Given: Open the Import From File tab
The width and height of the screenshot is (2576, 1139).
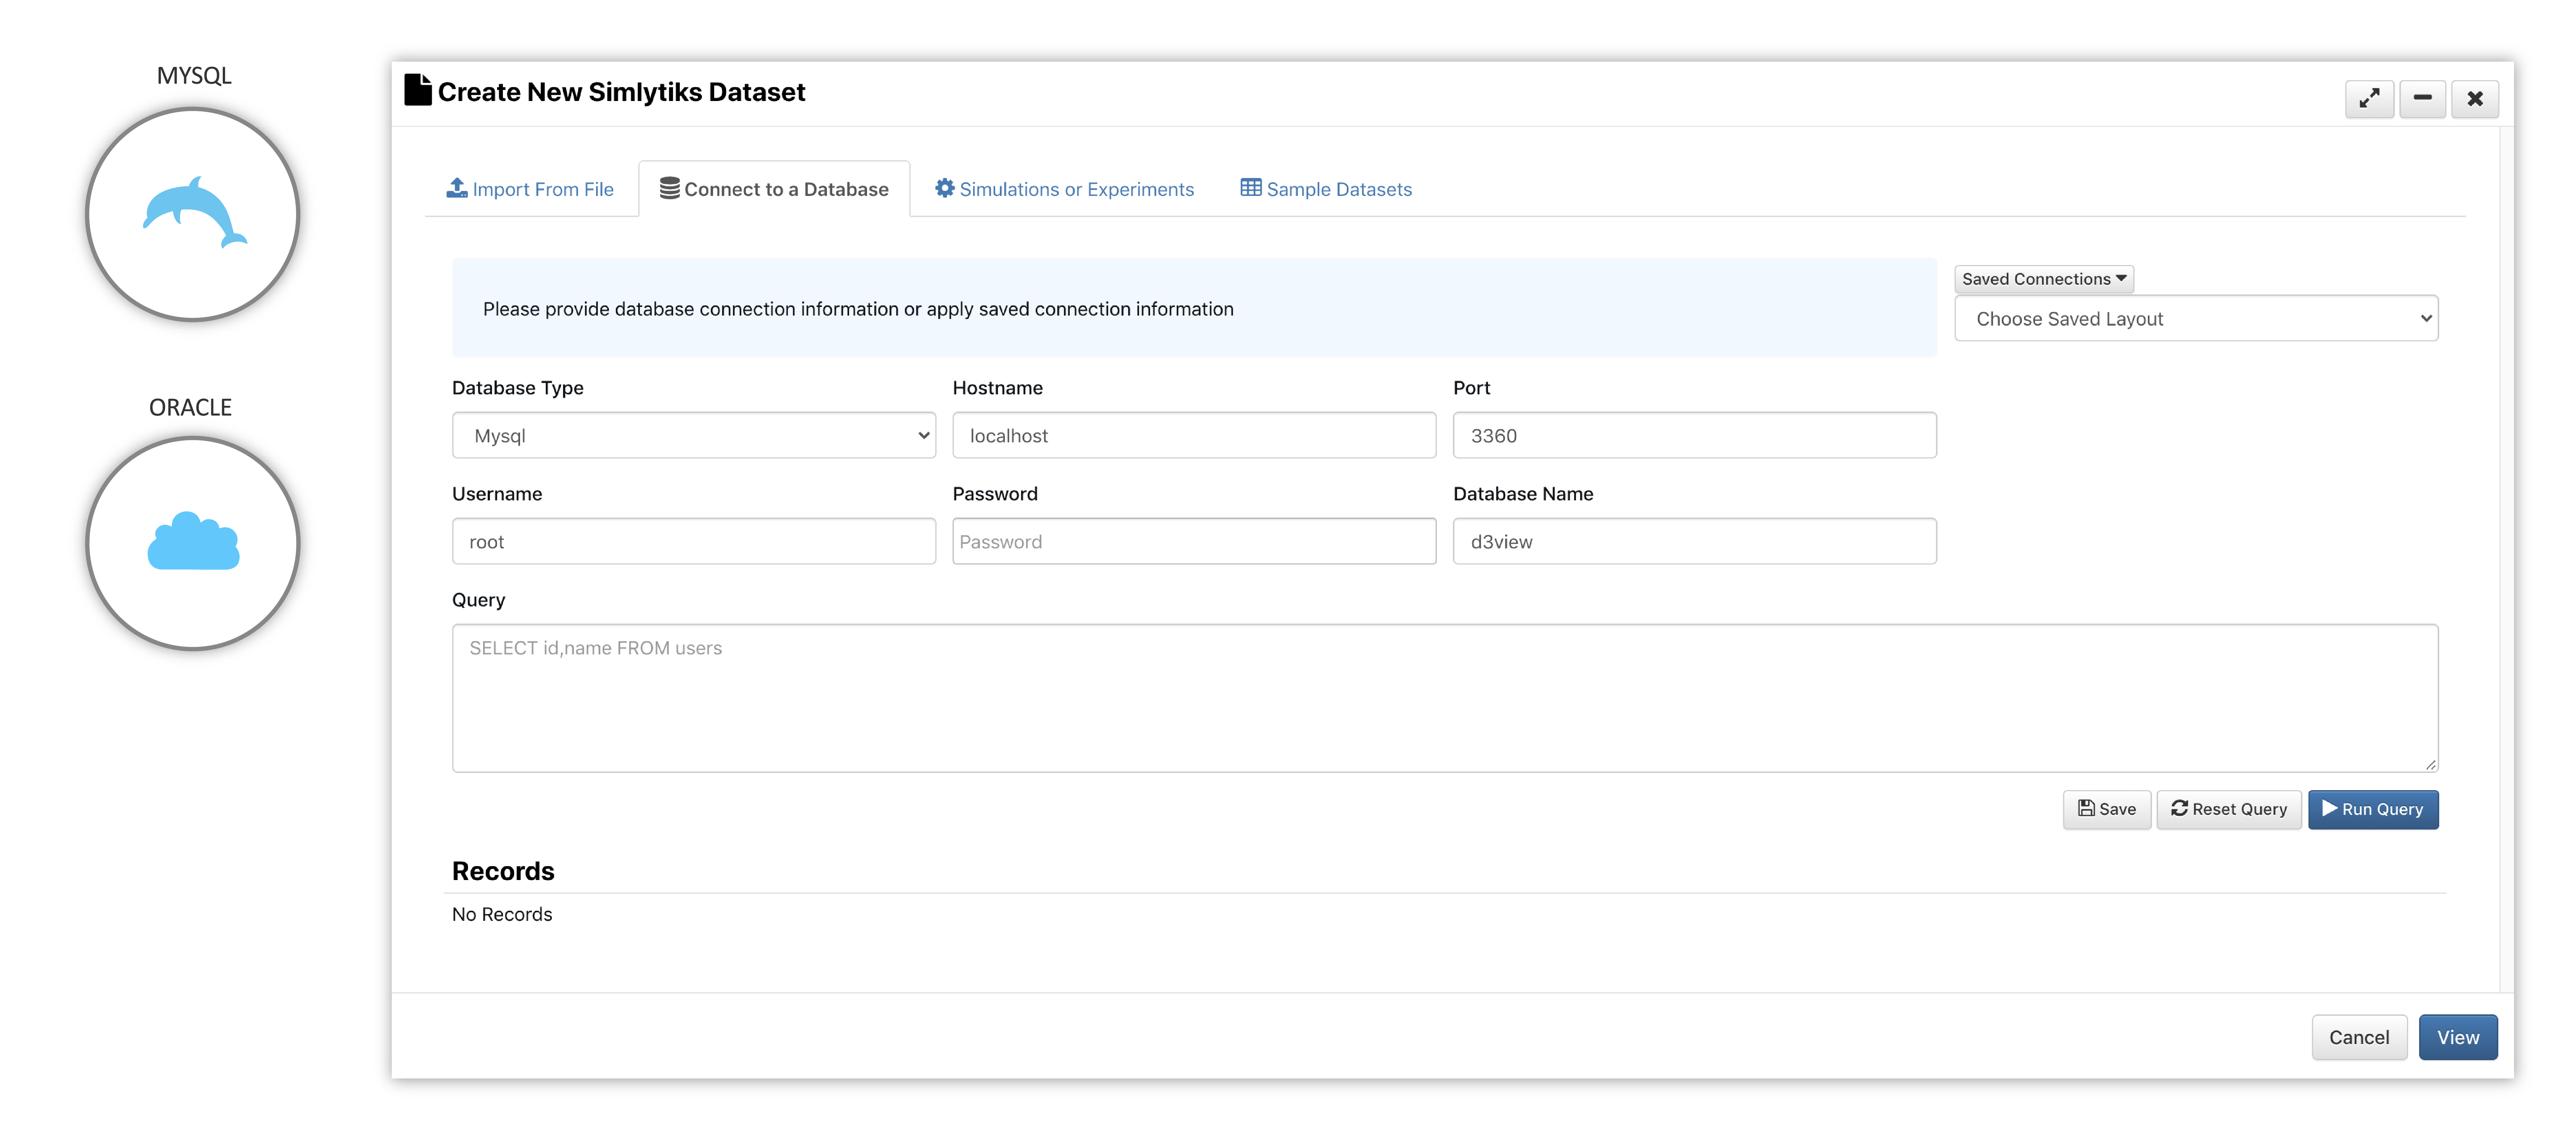Looking at the screenshot, I should pyautogui.click(x=530, y=189).
